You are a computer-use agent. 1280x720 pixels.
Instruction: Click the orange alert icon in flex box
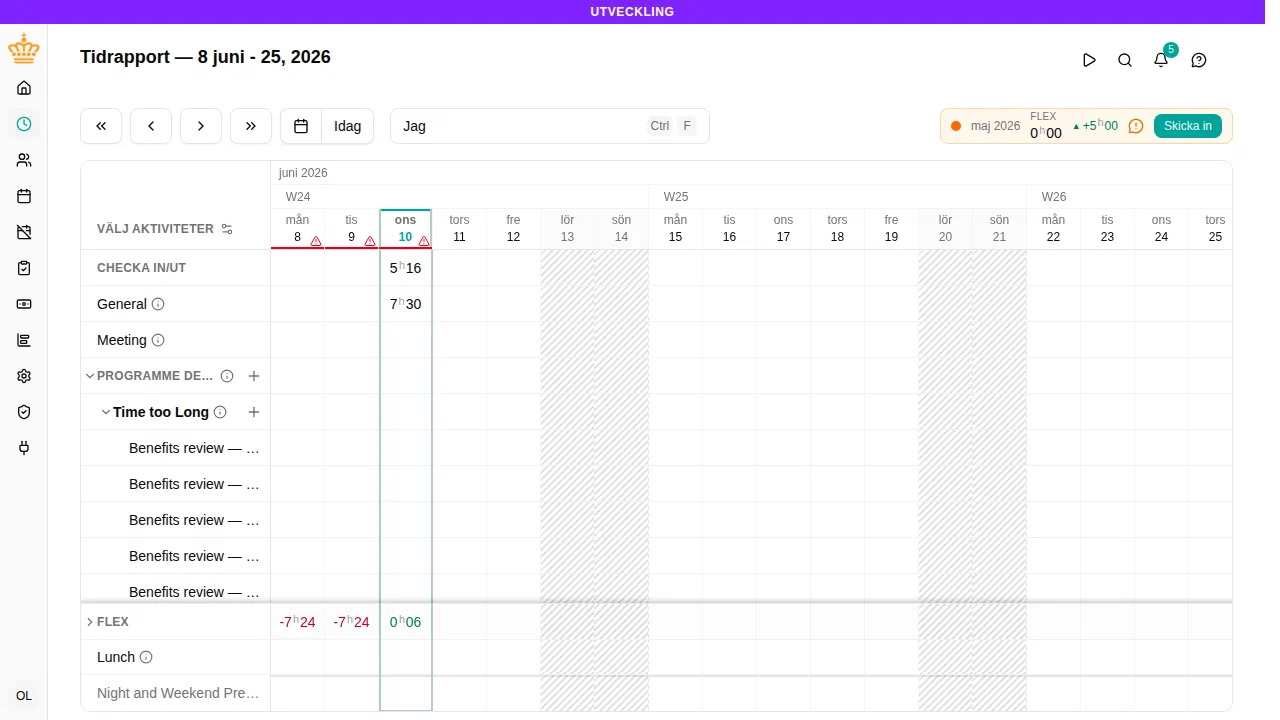click(1136, 126)
